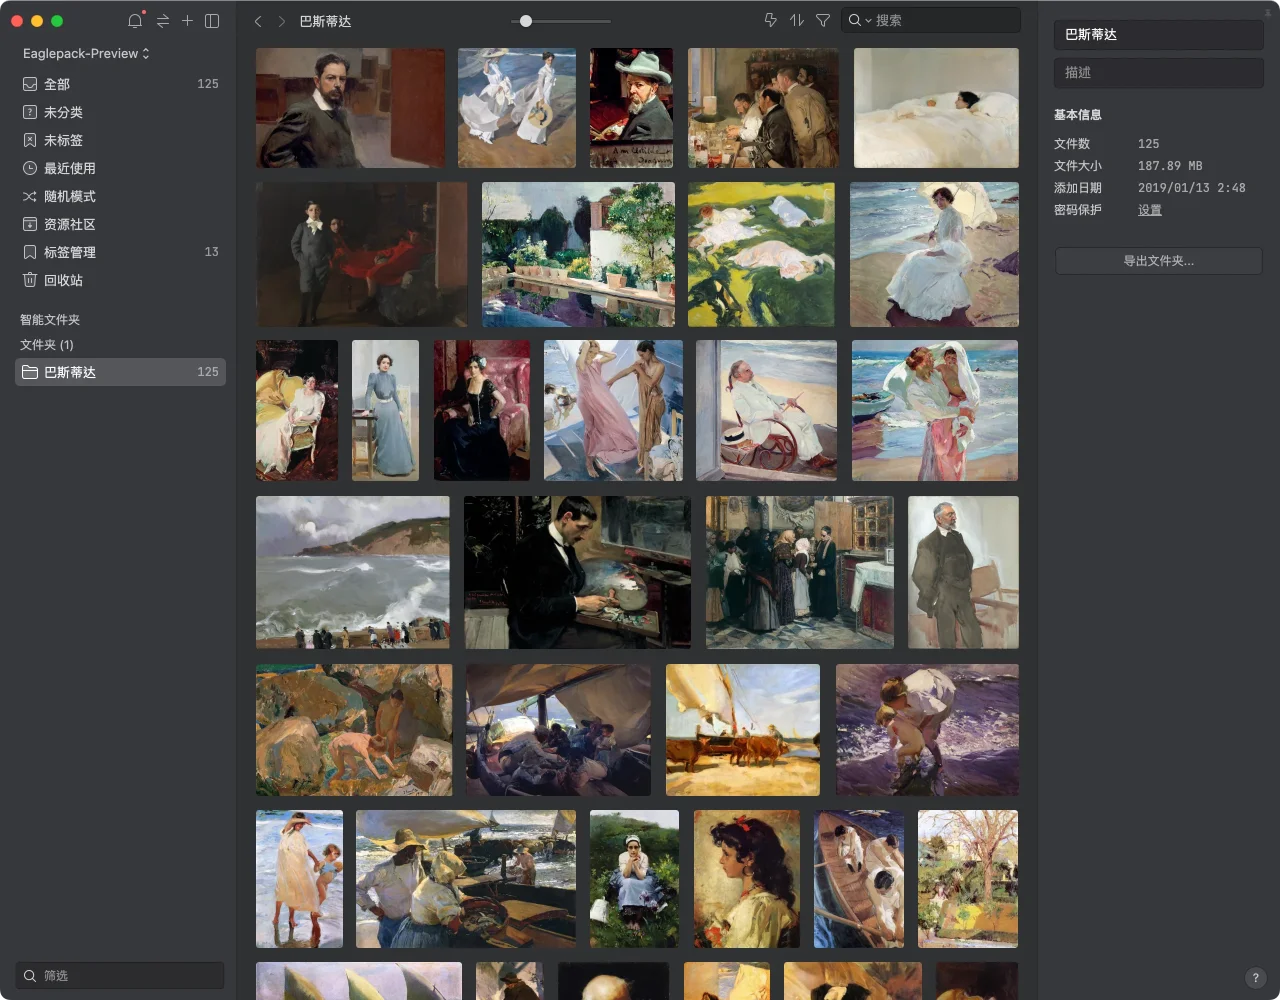Viewport: 1280px width, 1000px height.
Task: Select the woman with parasol on beach thumbnail
Action: pos(934,254)
